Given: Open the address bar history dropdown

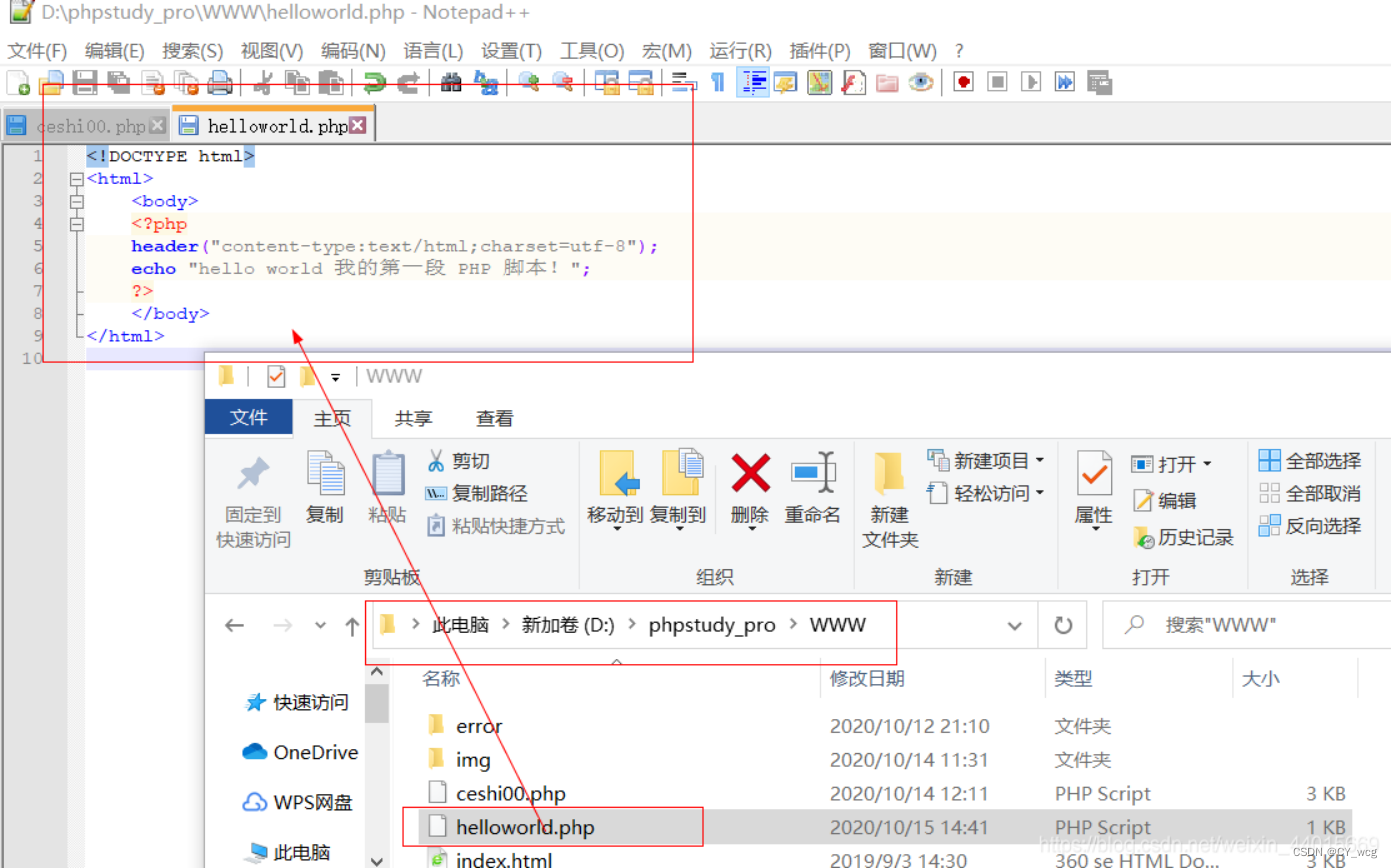Looking at the screenshot, I should pyautogui.click(x=1014, y=626).
